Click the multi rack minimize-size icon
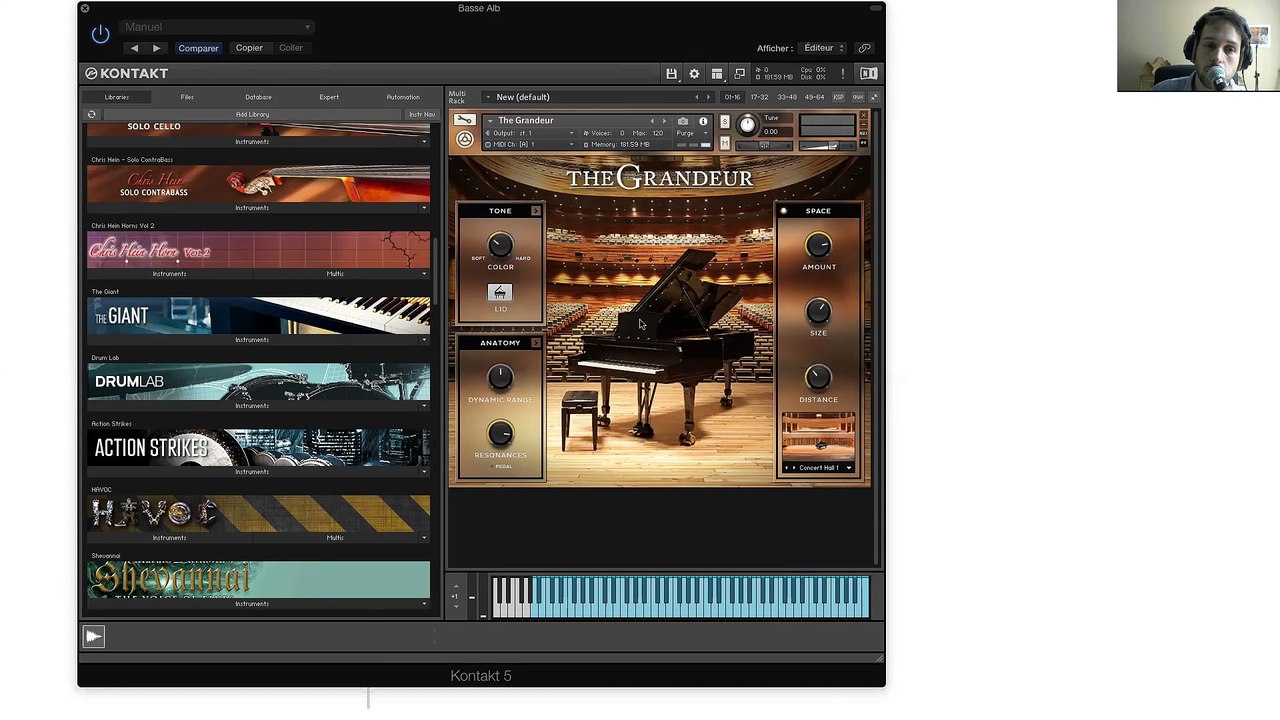 tap(874, 97)
